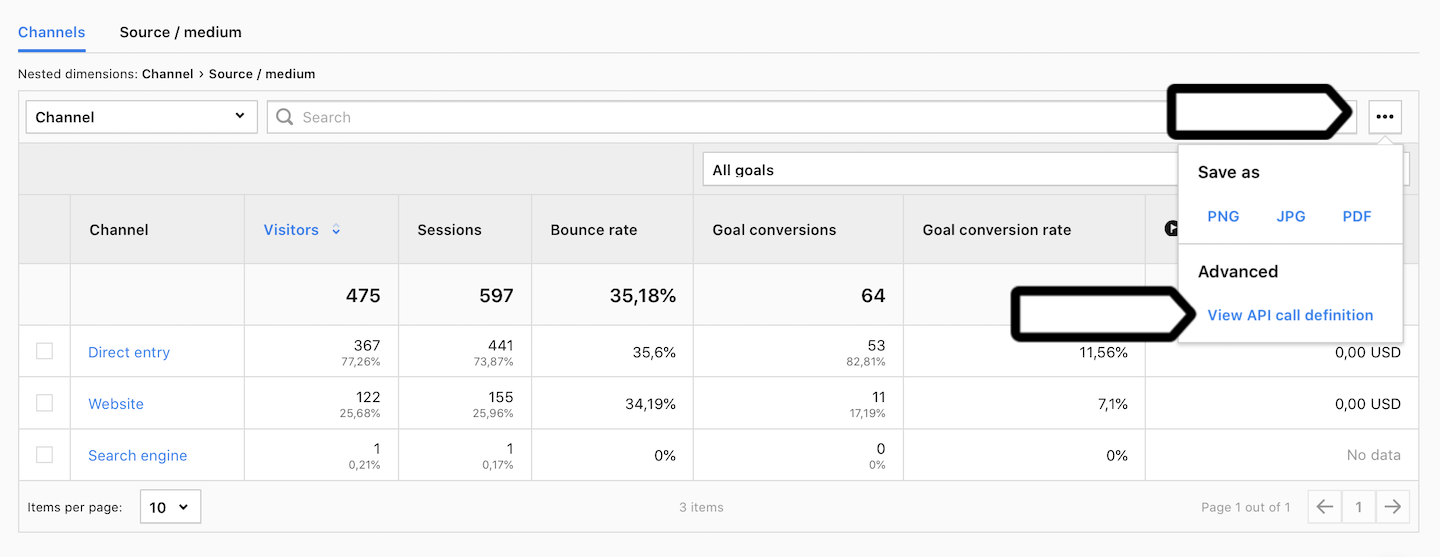Viewport: 1440px width, 557px height.
Task: Click the Page 1 out of 1 label
Action: click(1246, 507)
